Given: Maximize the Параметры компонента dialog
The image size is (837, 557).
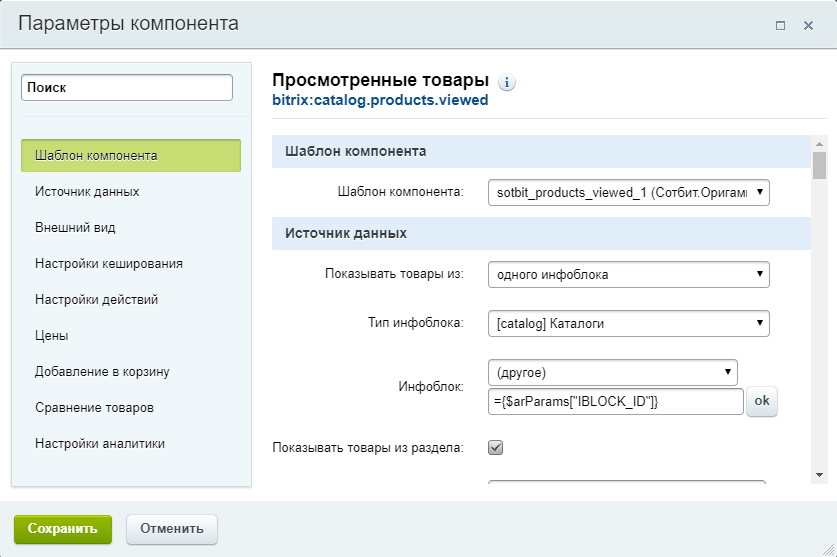Looking at the screenshot, I should point(780,25).
